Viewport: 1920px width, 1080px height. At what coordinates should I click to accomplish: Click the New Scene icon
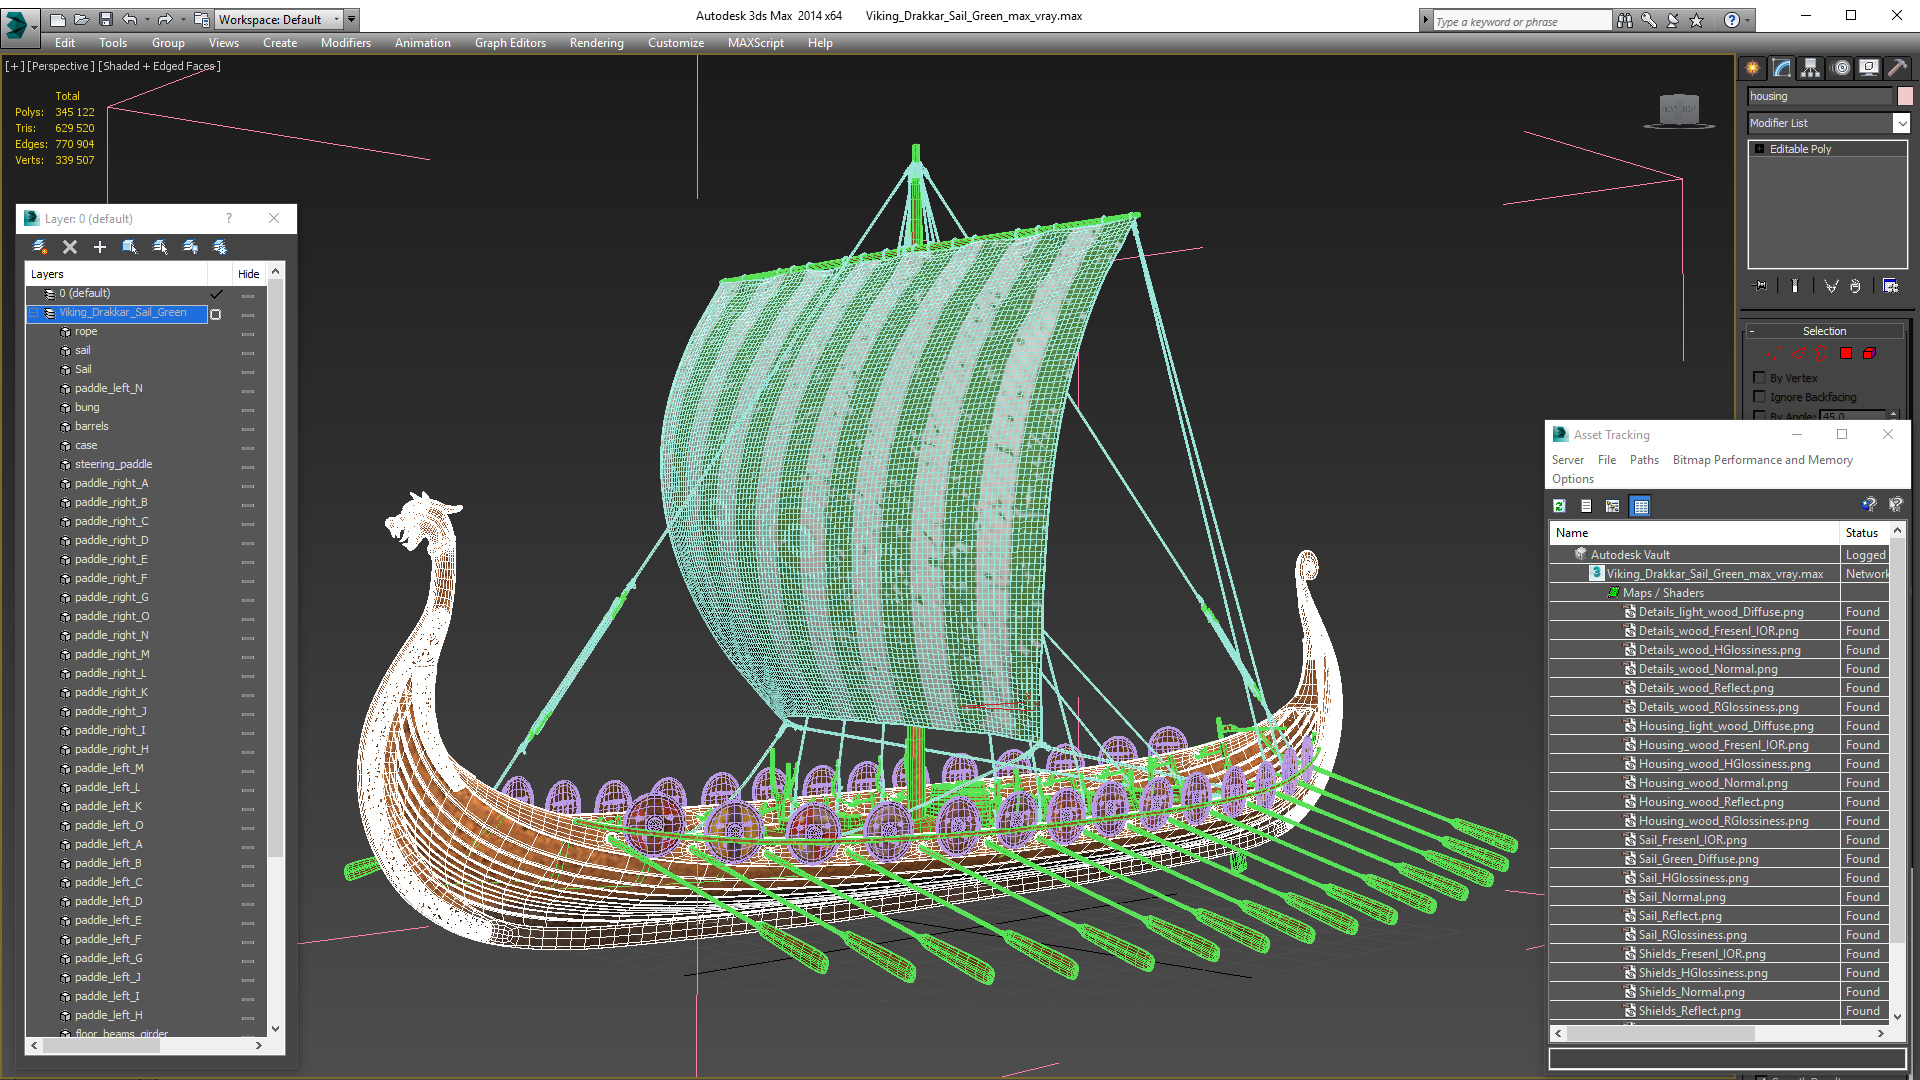pos(57,19)
